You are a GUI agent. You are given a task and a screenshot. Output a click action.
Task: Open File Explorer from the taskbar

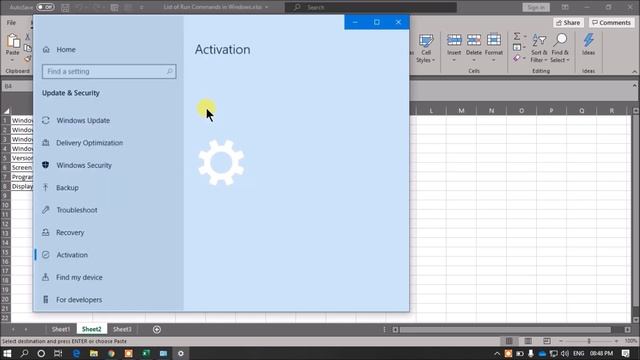pos(93,353)
